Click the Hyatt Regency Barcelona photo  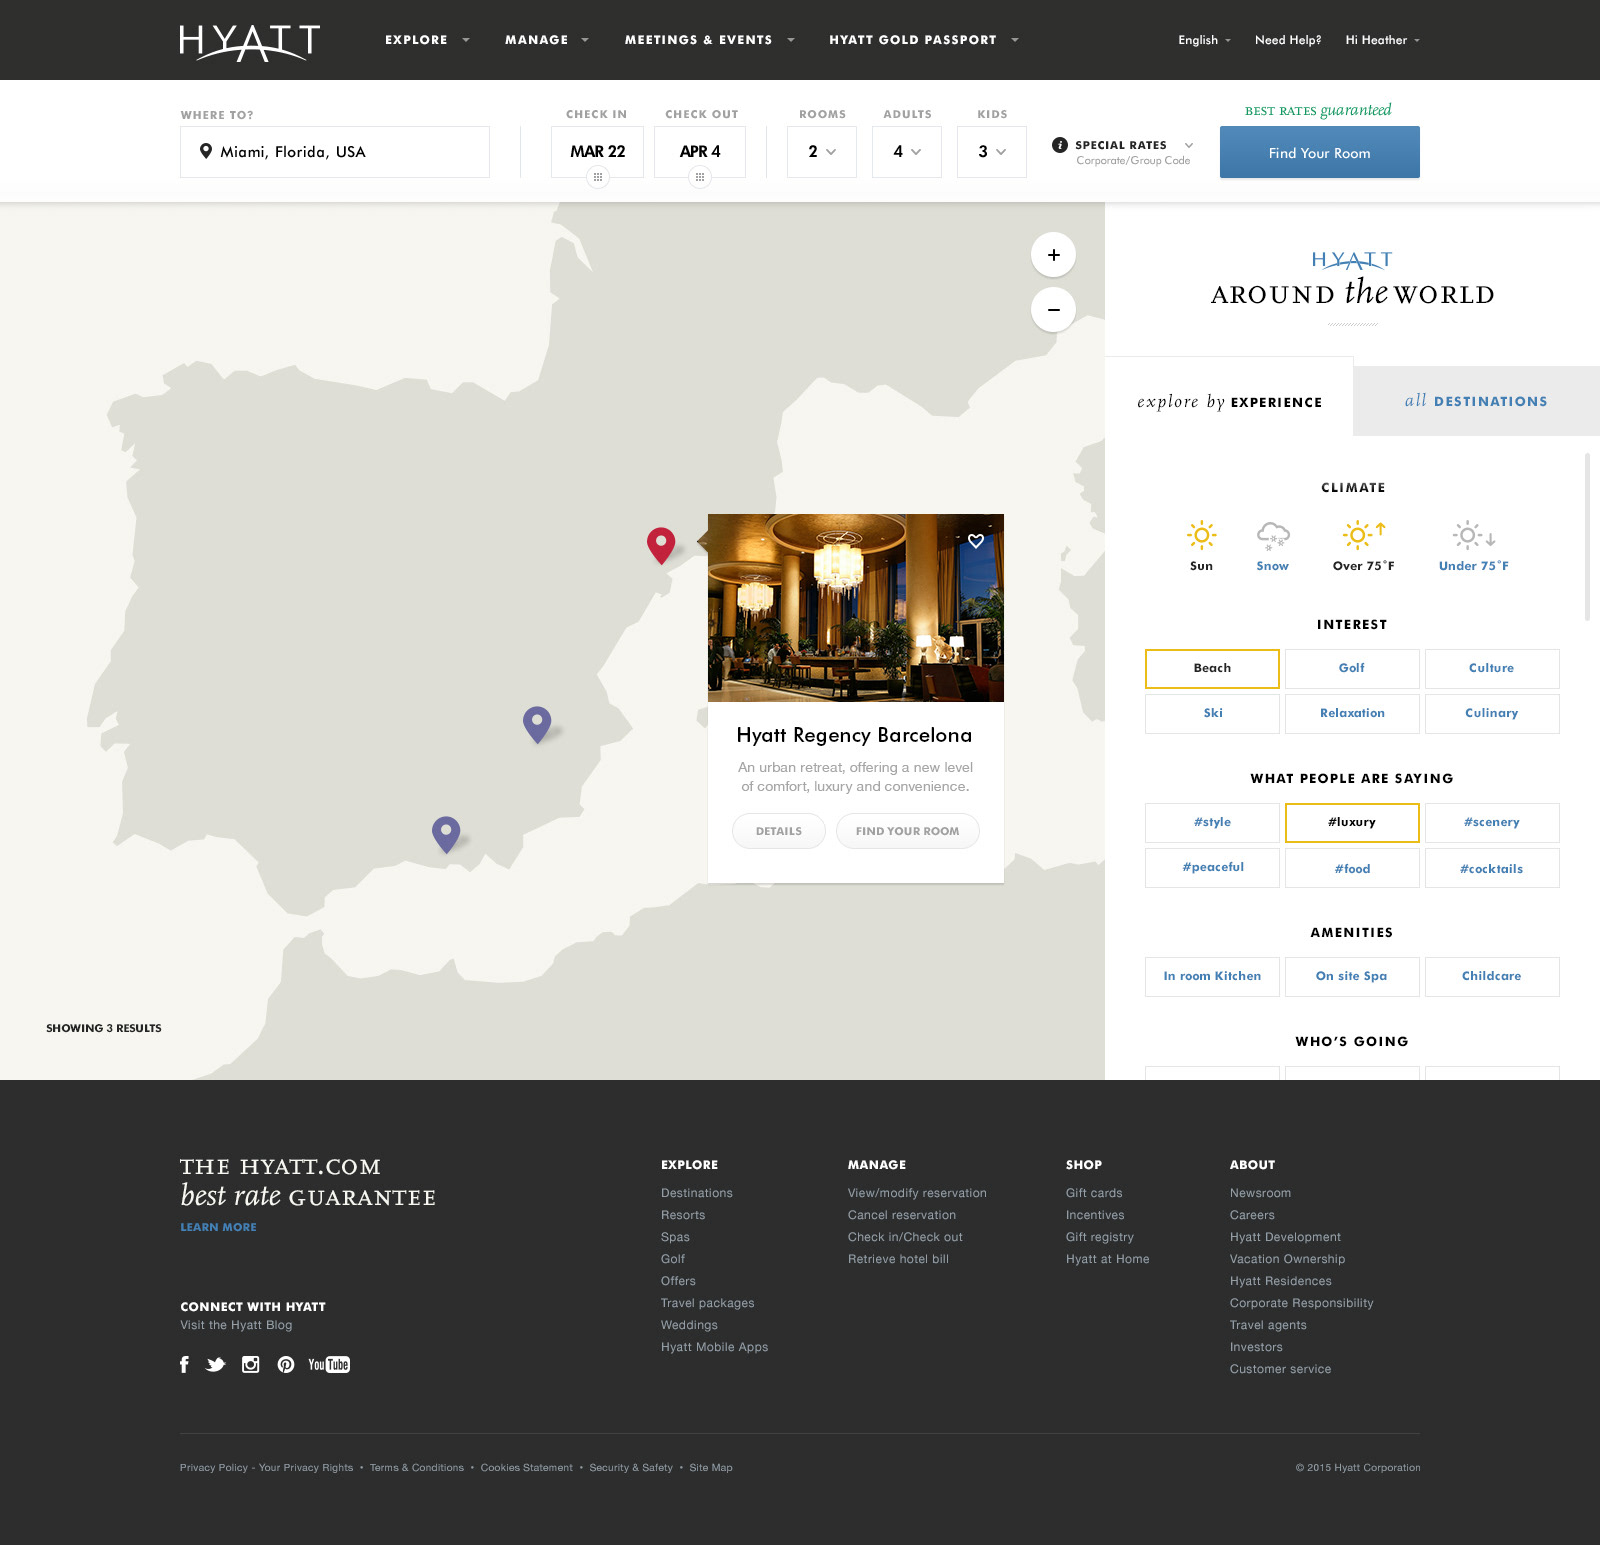tap(856, 608)
